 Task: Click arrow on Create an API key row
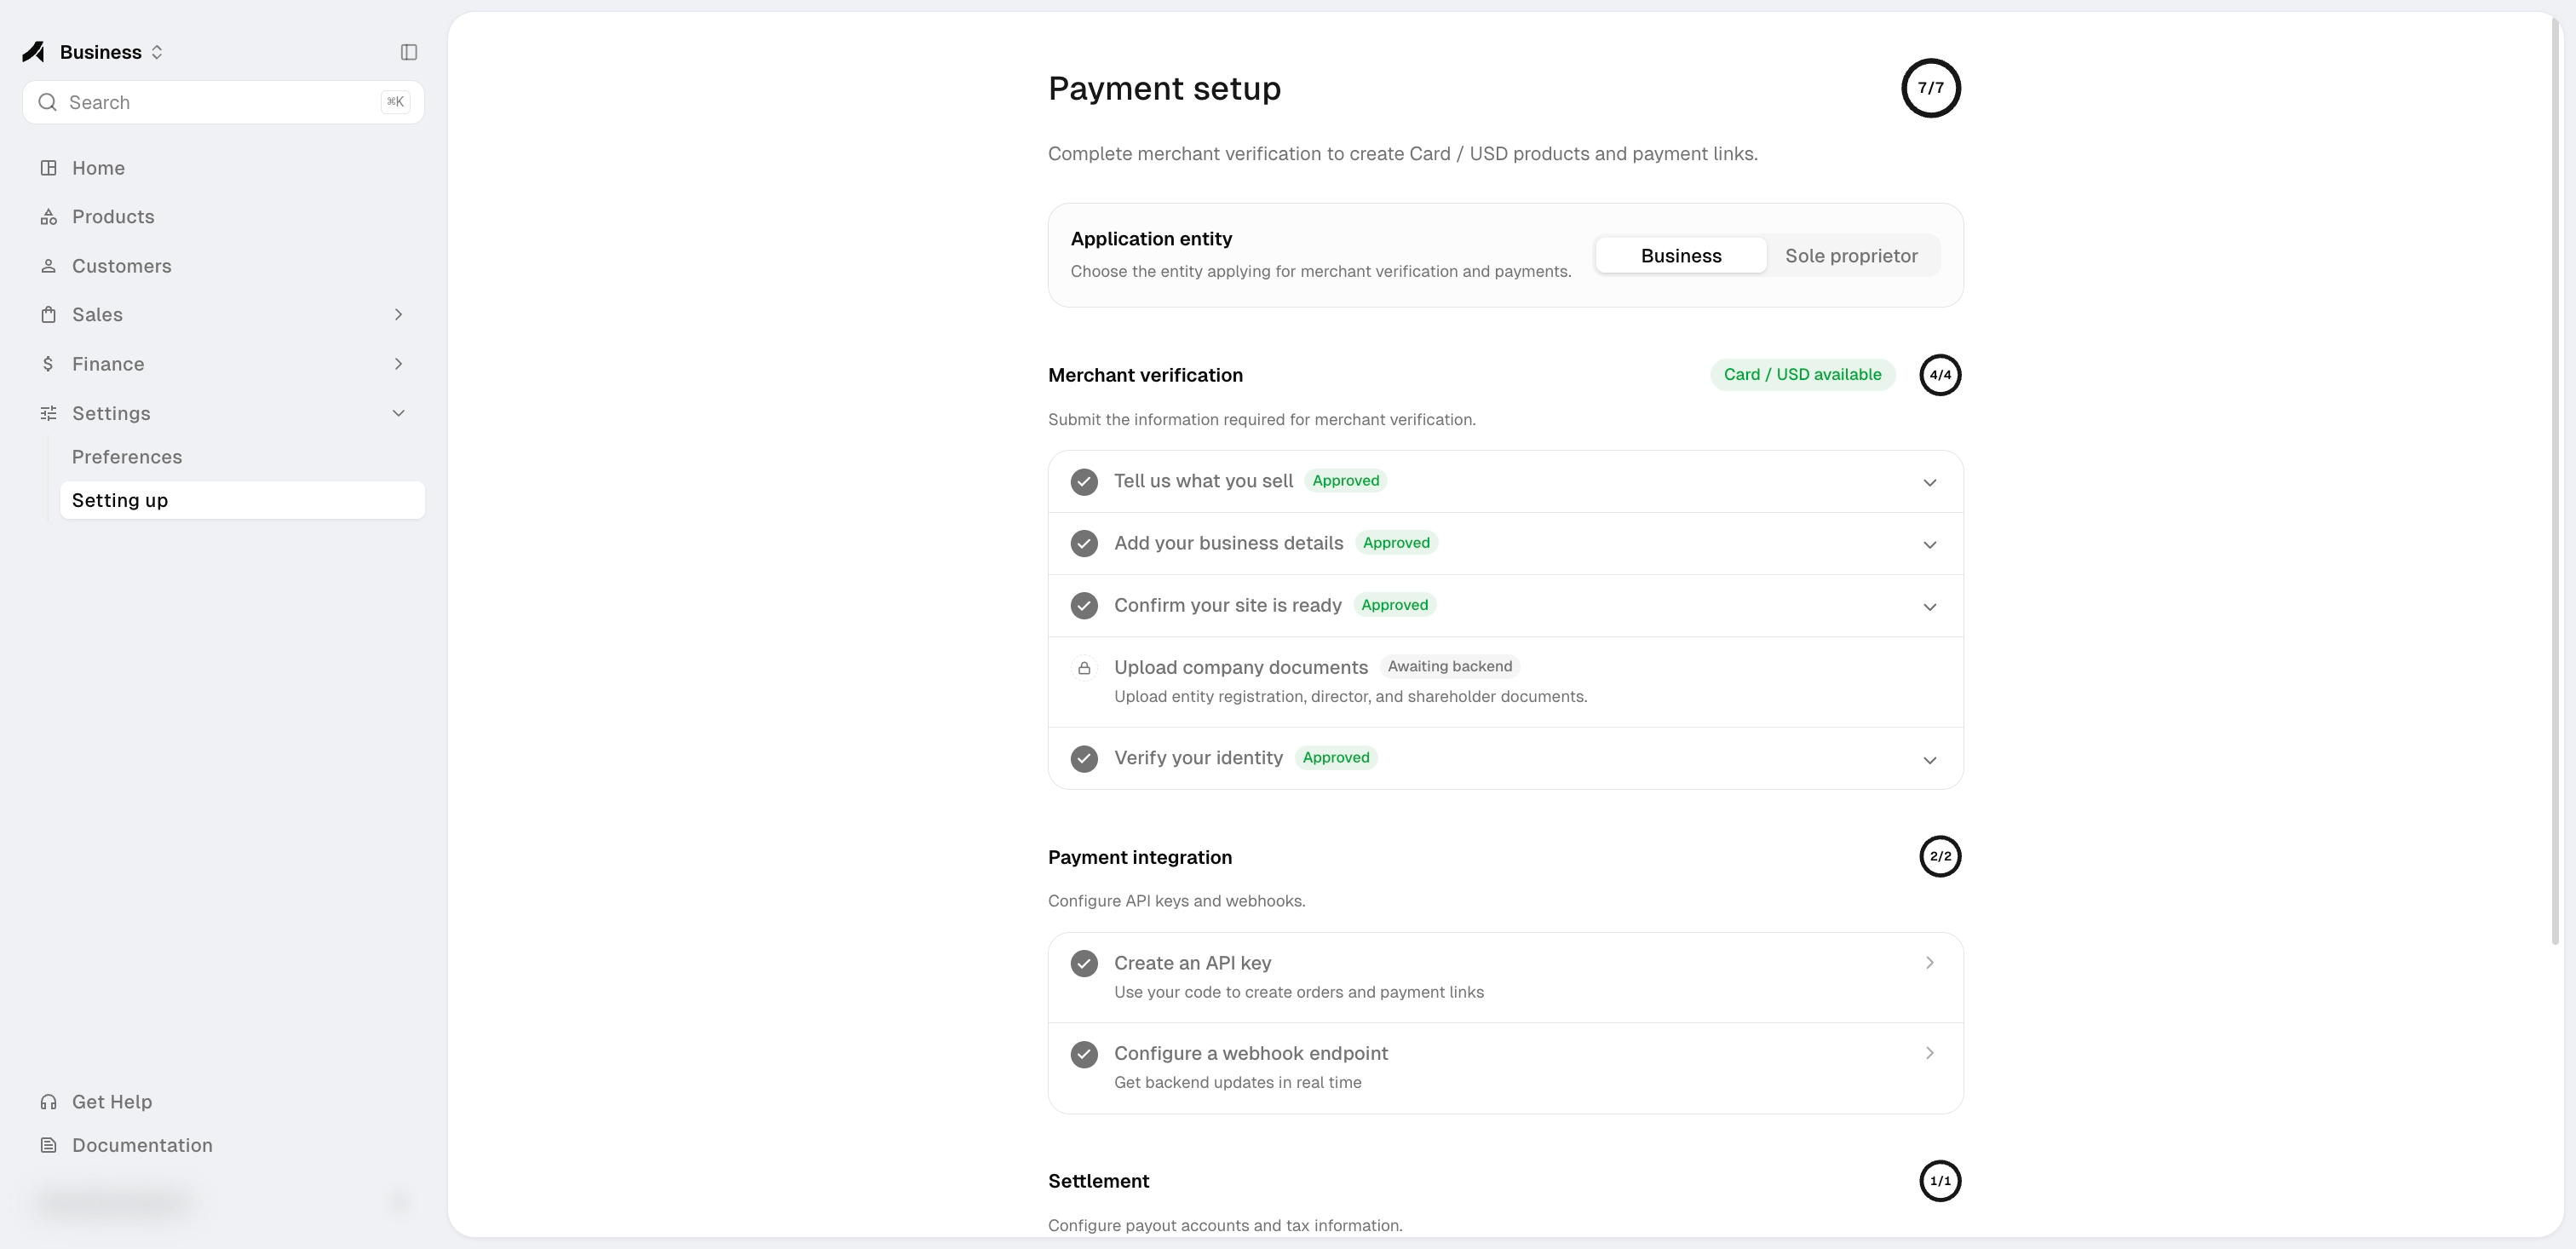click(x=1929, y=963)
